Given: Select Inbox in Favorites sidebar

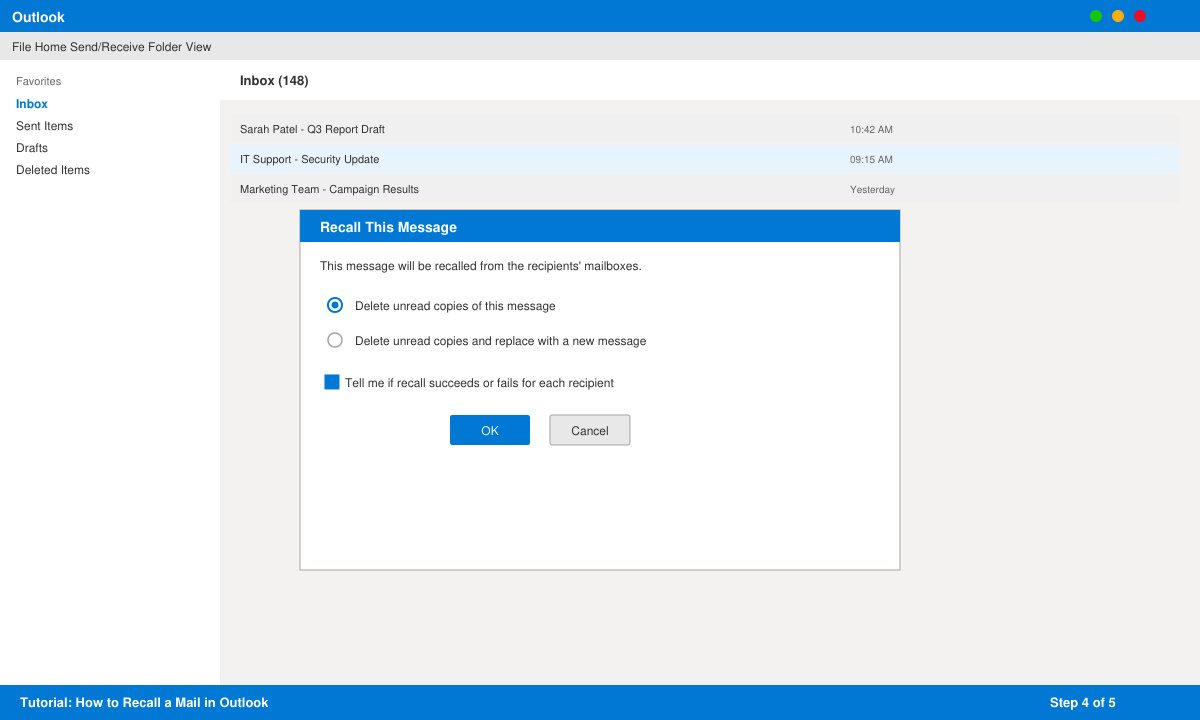Looking at the screenshot, I should click(x=32, y=104).
